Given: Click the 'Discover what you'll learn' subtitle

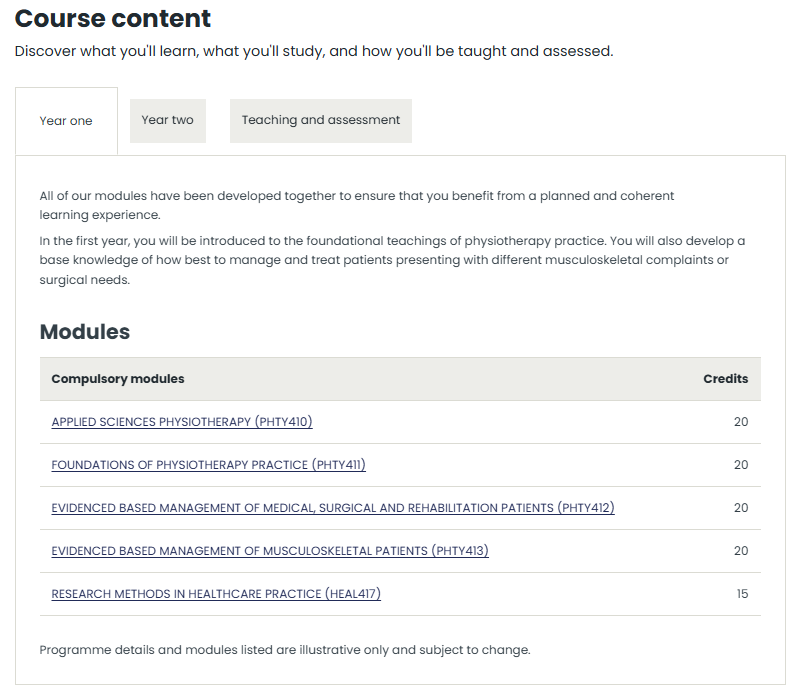Looking at the screenshot, I should pos(313,51).
